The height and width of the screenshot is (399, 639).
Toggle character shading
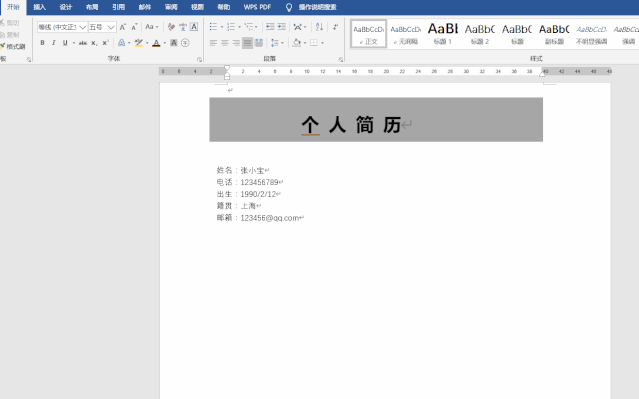[x=174, y=43]
